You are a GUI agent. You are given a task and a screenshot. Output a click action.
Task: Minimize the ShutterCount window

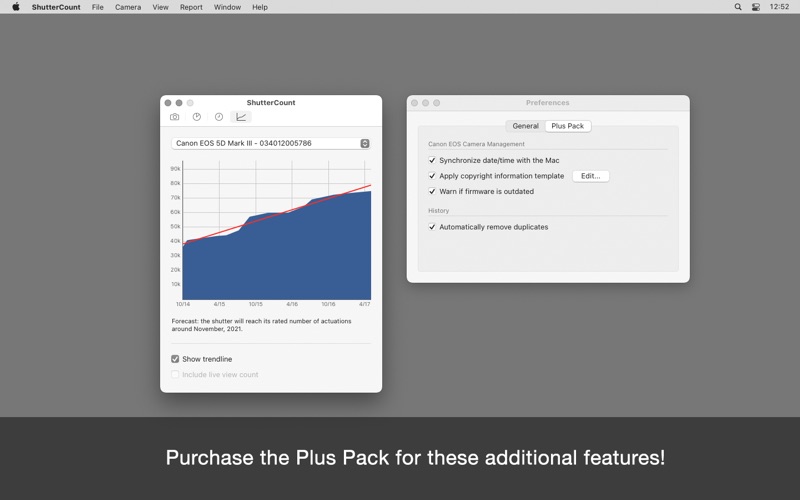179,103
